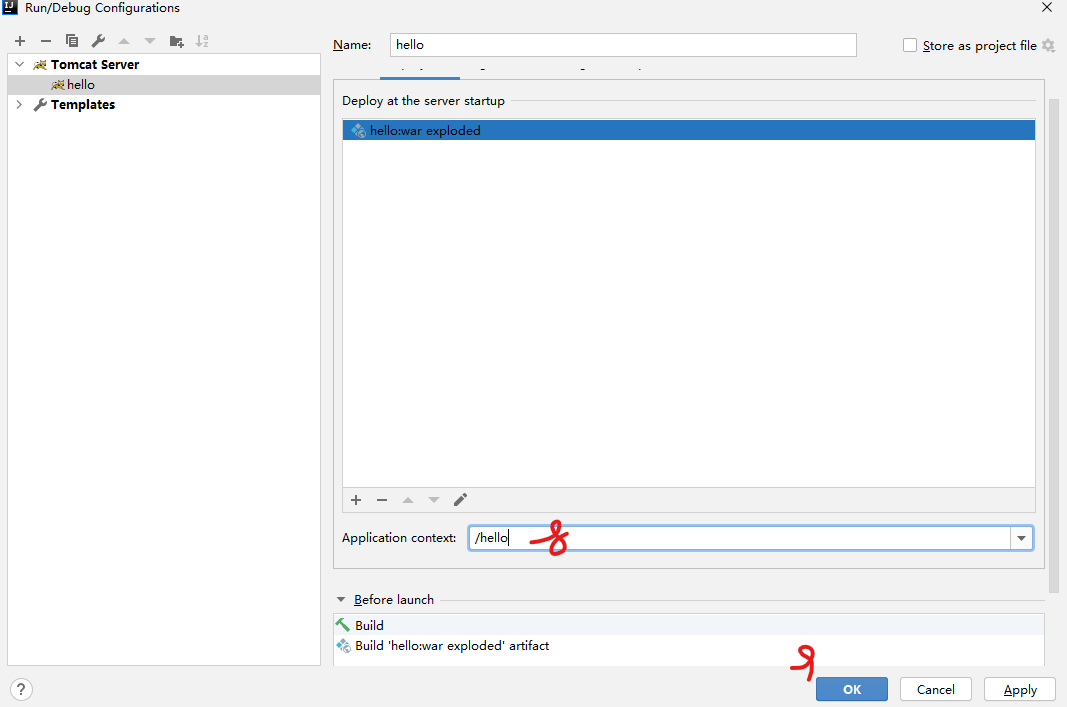This screenshot has height=707, width=1067.
Task: Select Build 'hello:war exploded' artifact task
Action: pos(689,646)
